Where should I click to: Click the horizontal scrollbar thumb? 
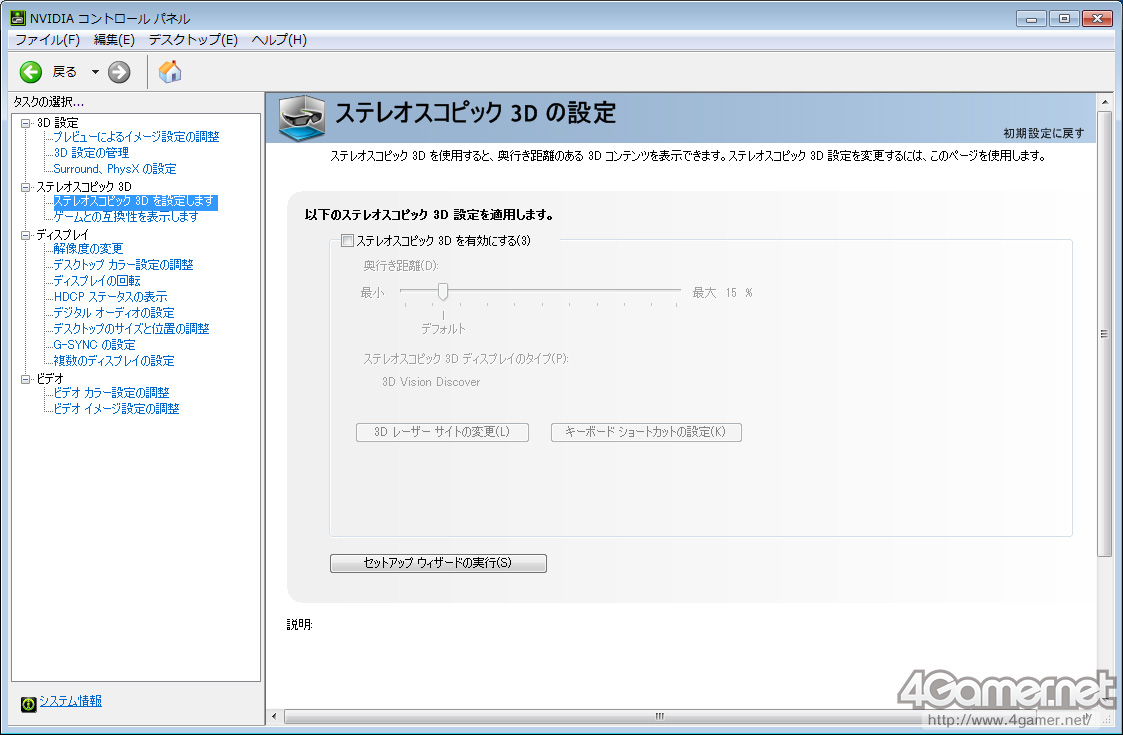[x=660, y=716]
